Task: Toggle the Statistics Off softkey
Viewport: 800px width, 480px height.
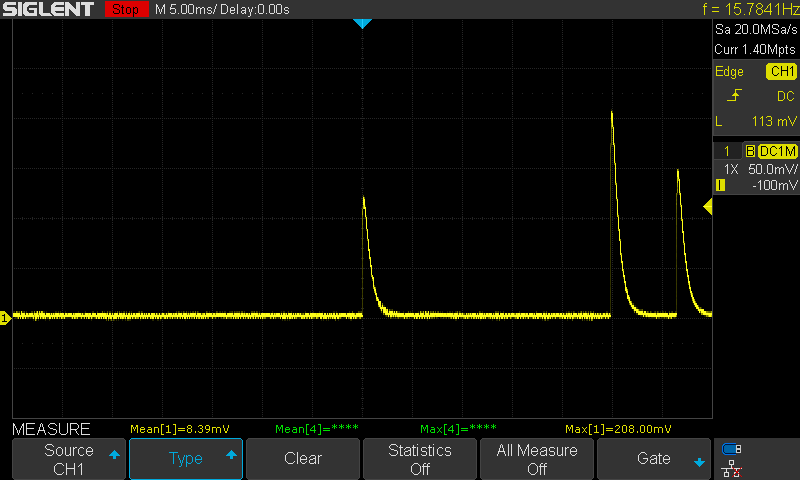Action: tap(420, 459)
